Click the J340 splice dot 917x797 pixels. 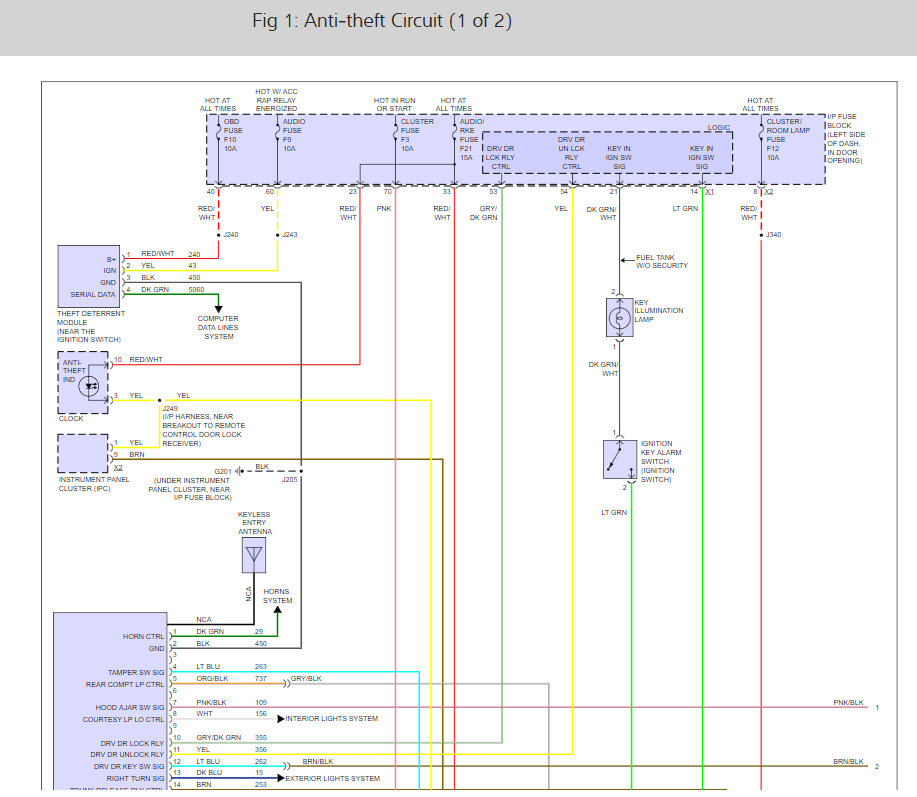[x=761, y=235]
